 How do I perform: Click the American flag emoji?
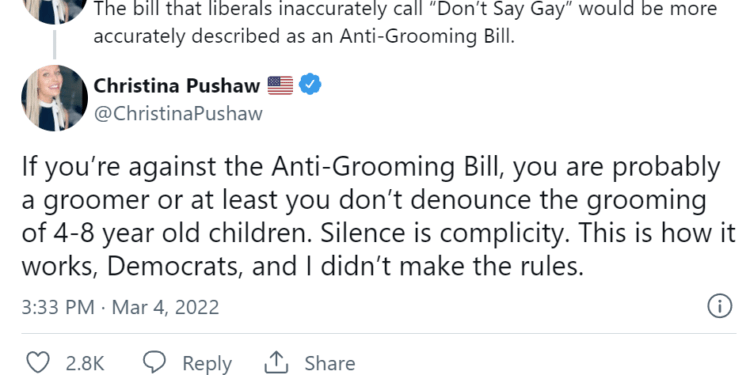(x=280, y=86)
